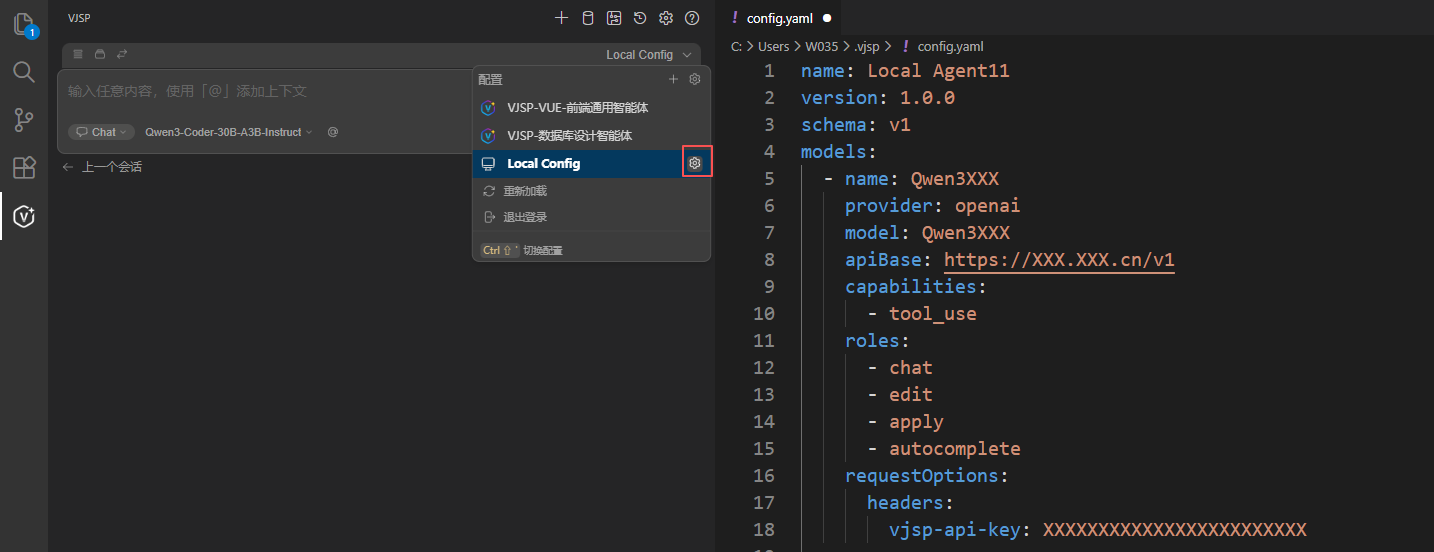
Task: Open the Extensions view
Action: tap(24, 168)
